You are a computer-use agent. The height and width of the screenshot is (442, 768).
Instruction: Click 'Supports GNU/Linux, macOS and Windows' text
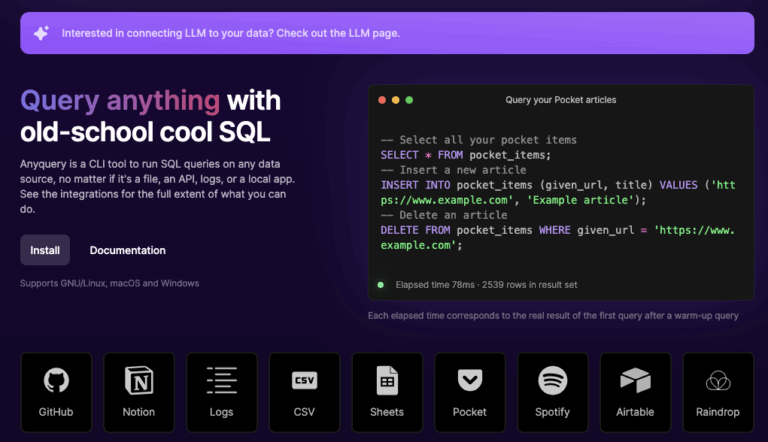(x=110, y=283)
